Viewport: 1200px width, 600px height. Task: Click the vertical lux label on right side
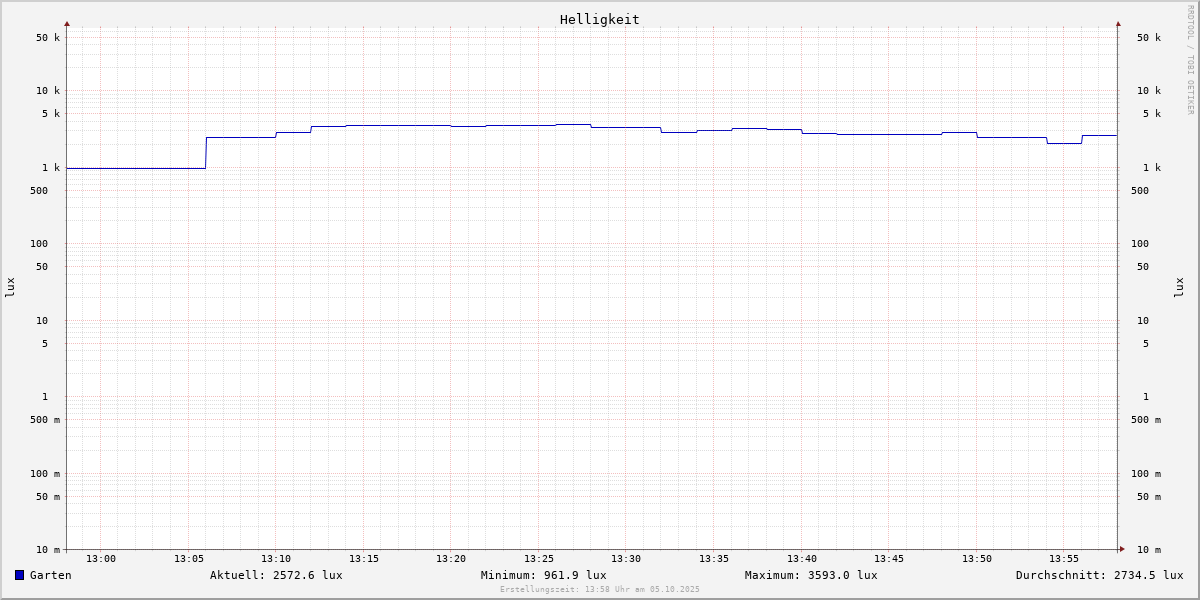tap(1179, 287)
